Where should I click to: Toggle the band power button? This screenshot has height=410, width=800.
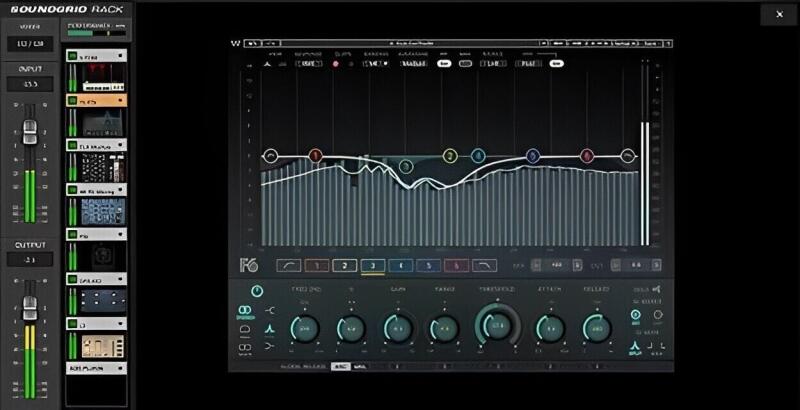coord(258,291)
